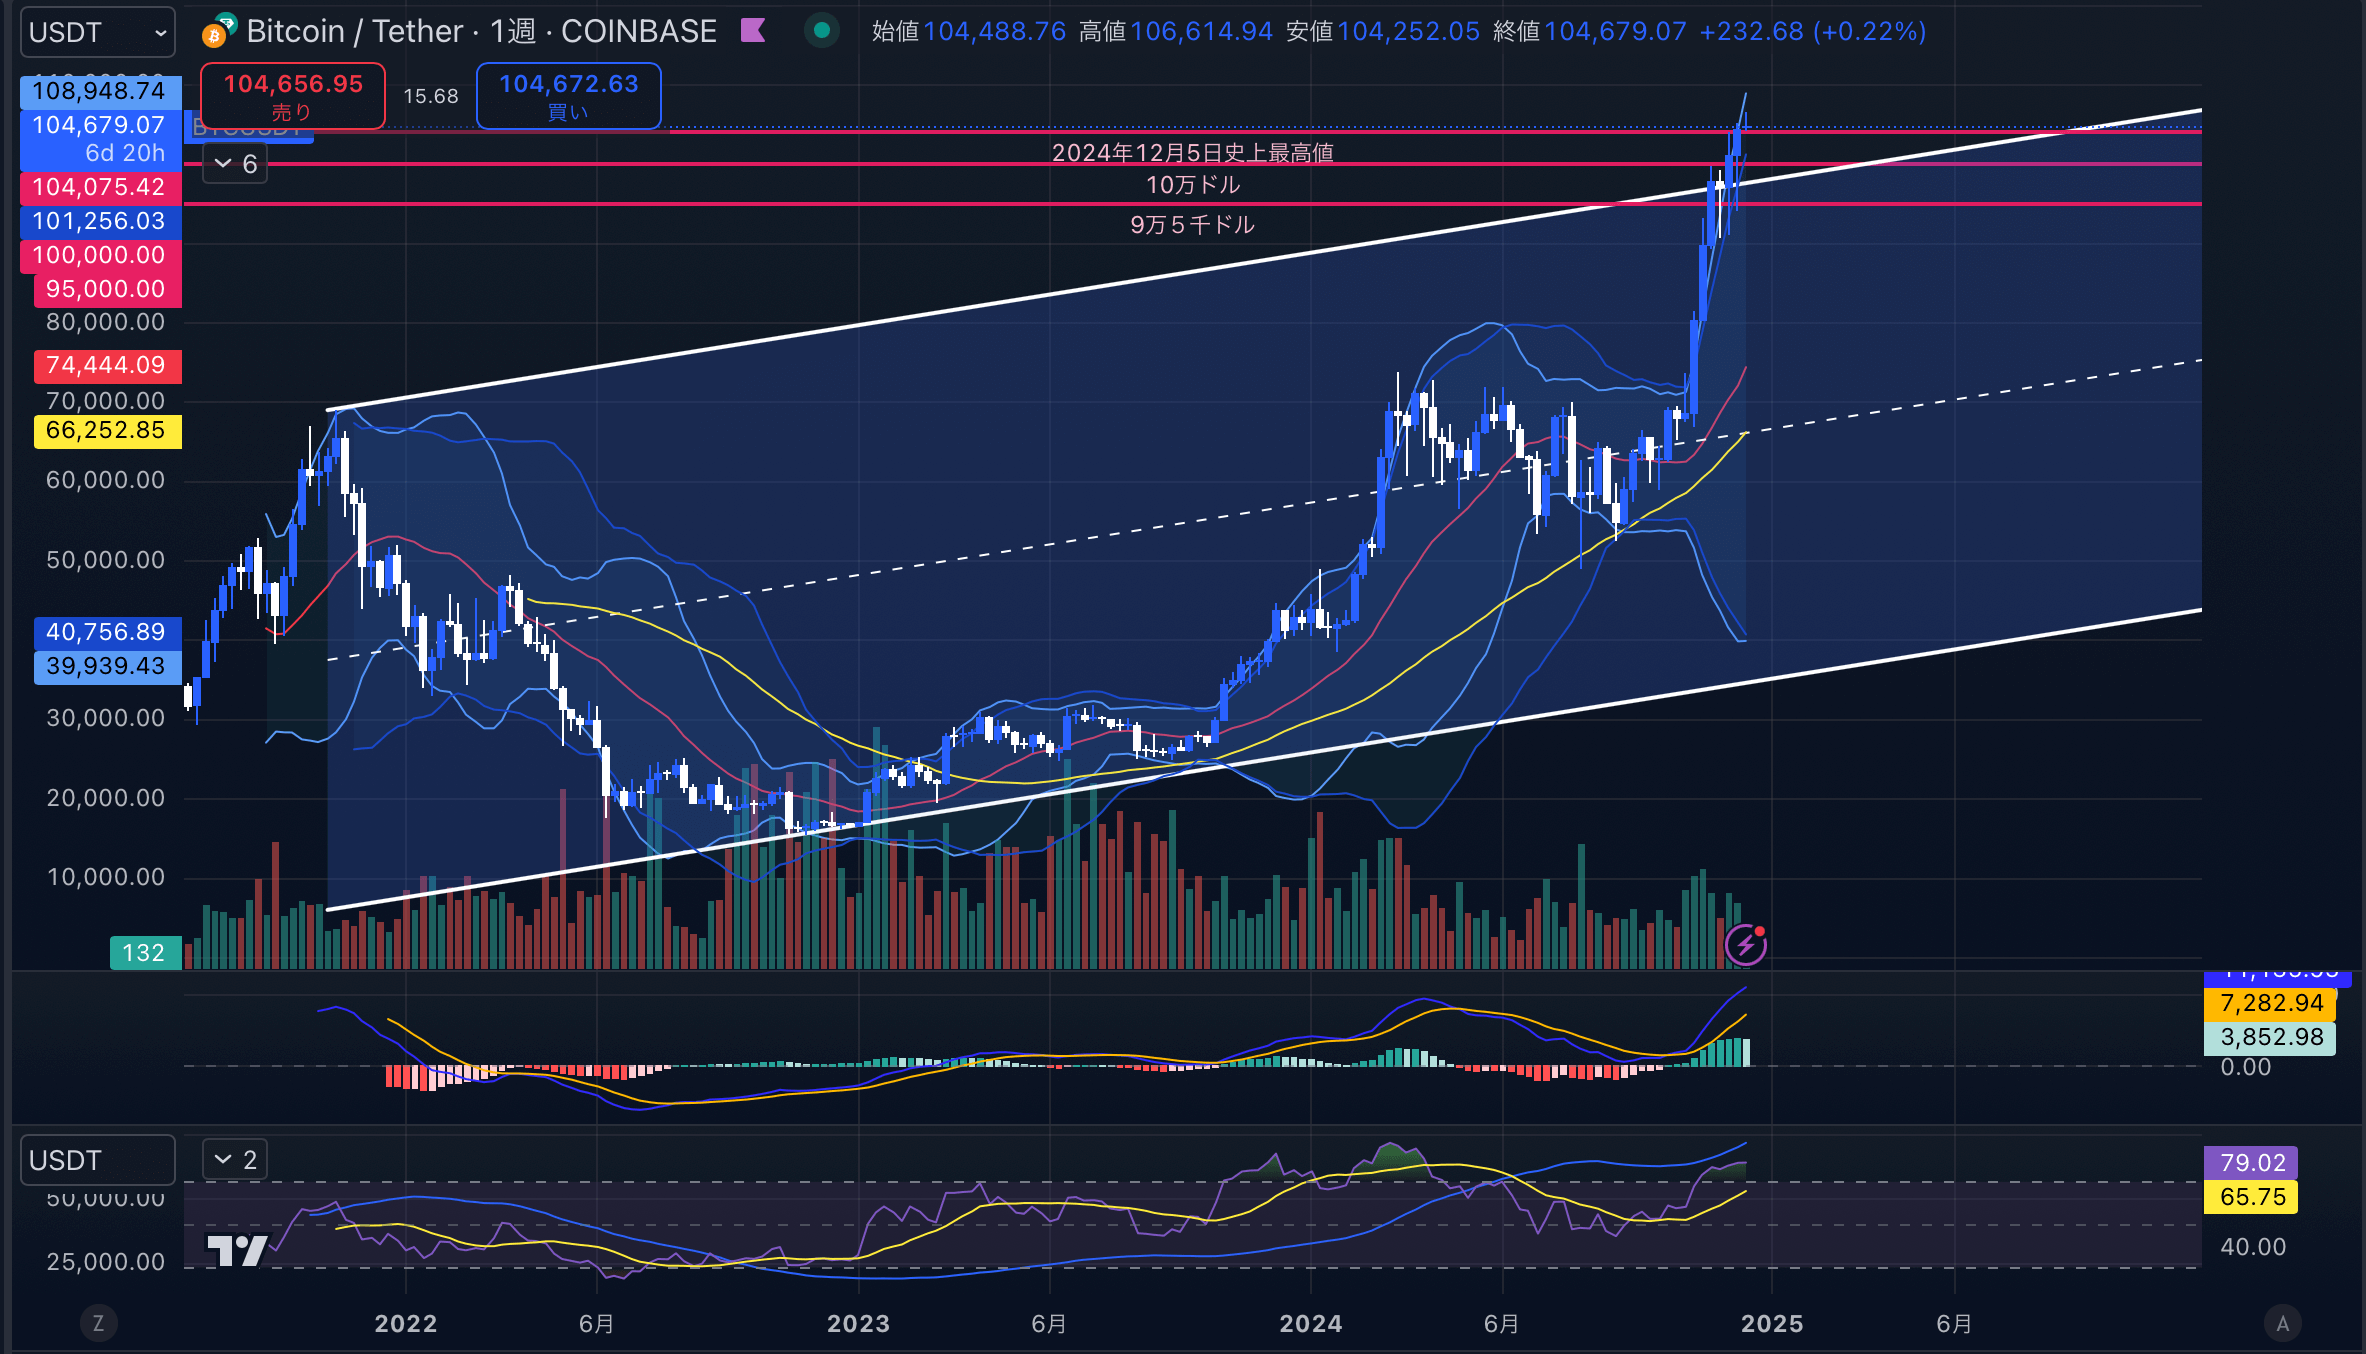Click the closing price value 終値104,679.07

point(1589,32)
